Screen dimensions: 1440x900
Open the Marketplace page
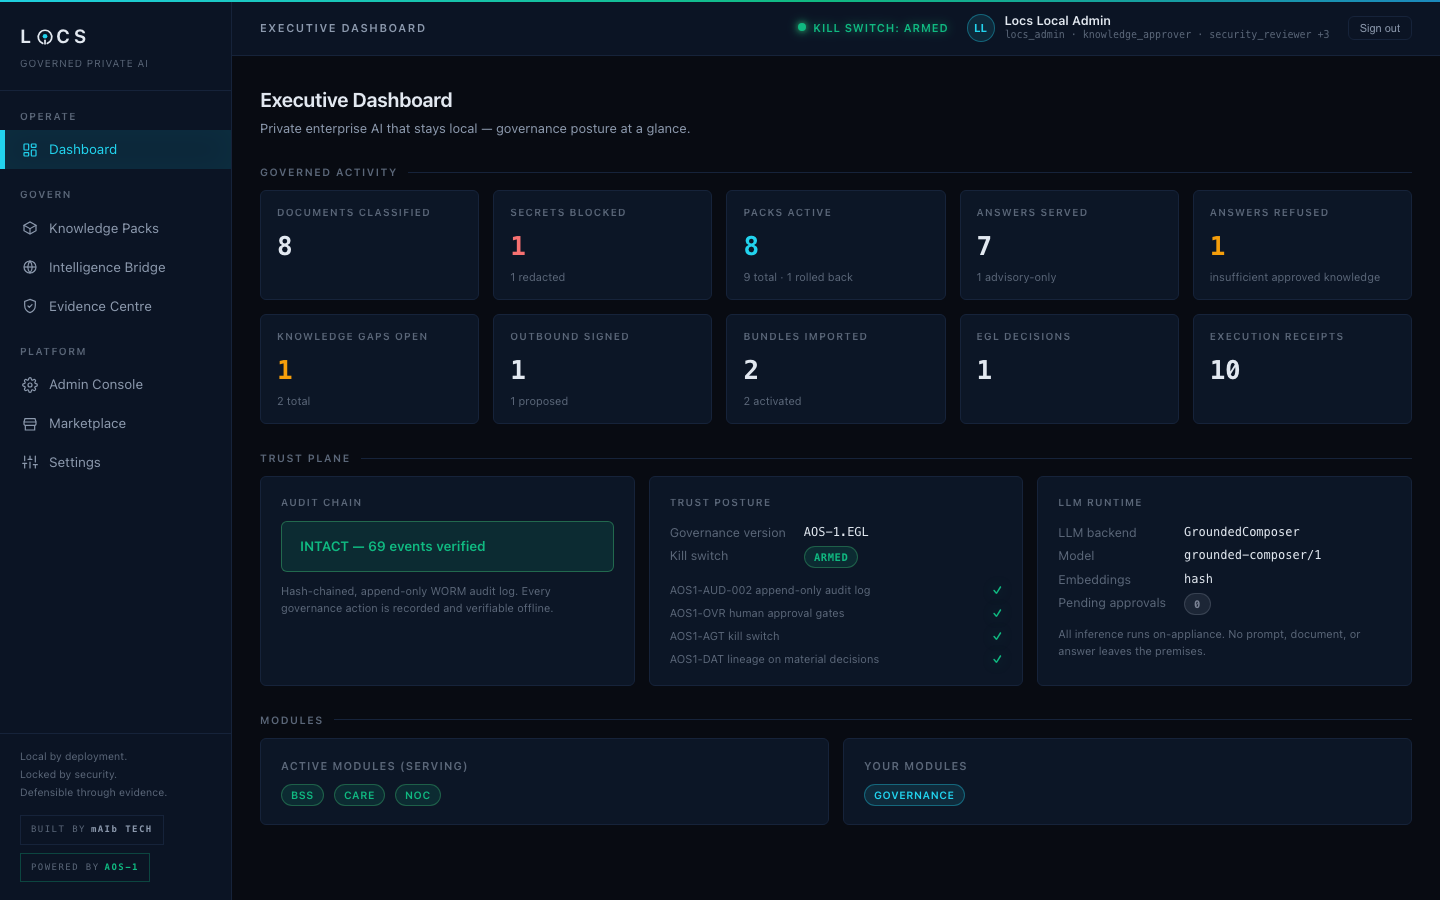click(x=116, y=424)
